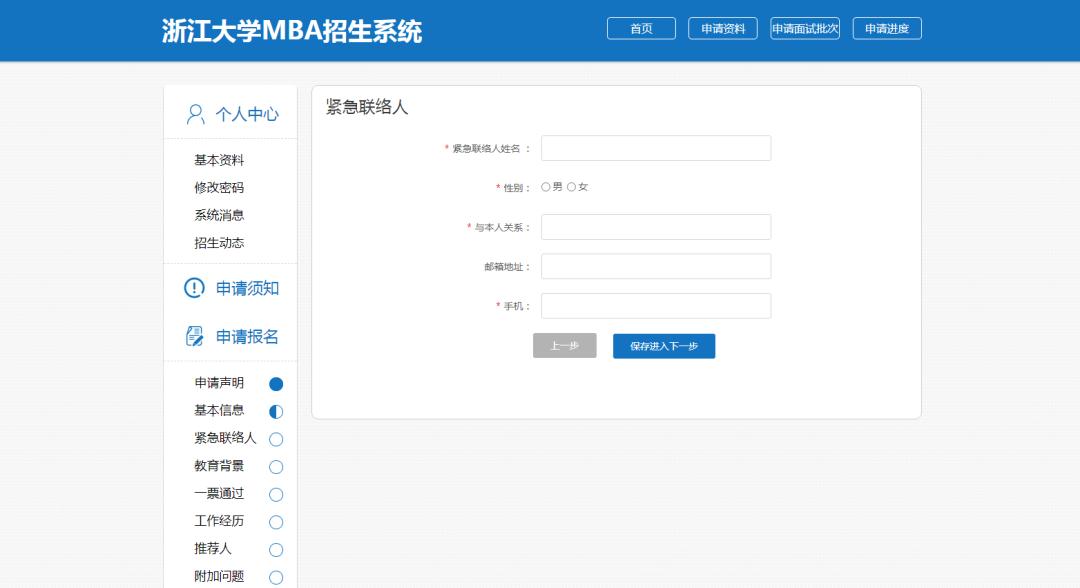Click the 紧急联络人姓名 input field

click(655, 147)
